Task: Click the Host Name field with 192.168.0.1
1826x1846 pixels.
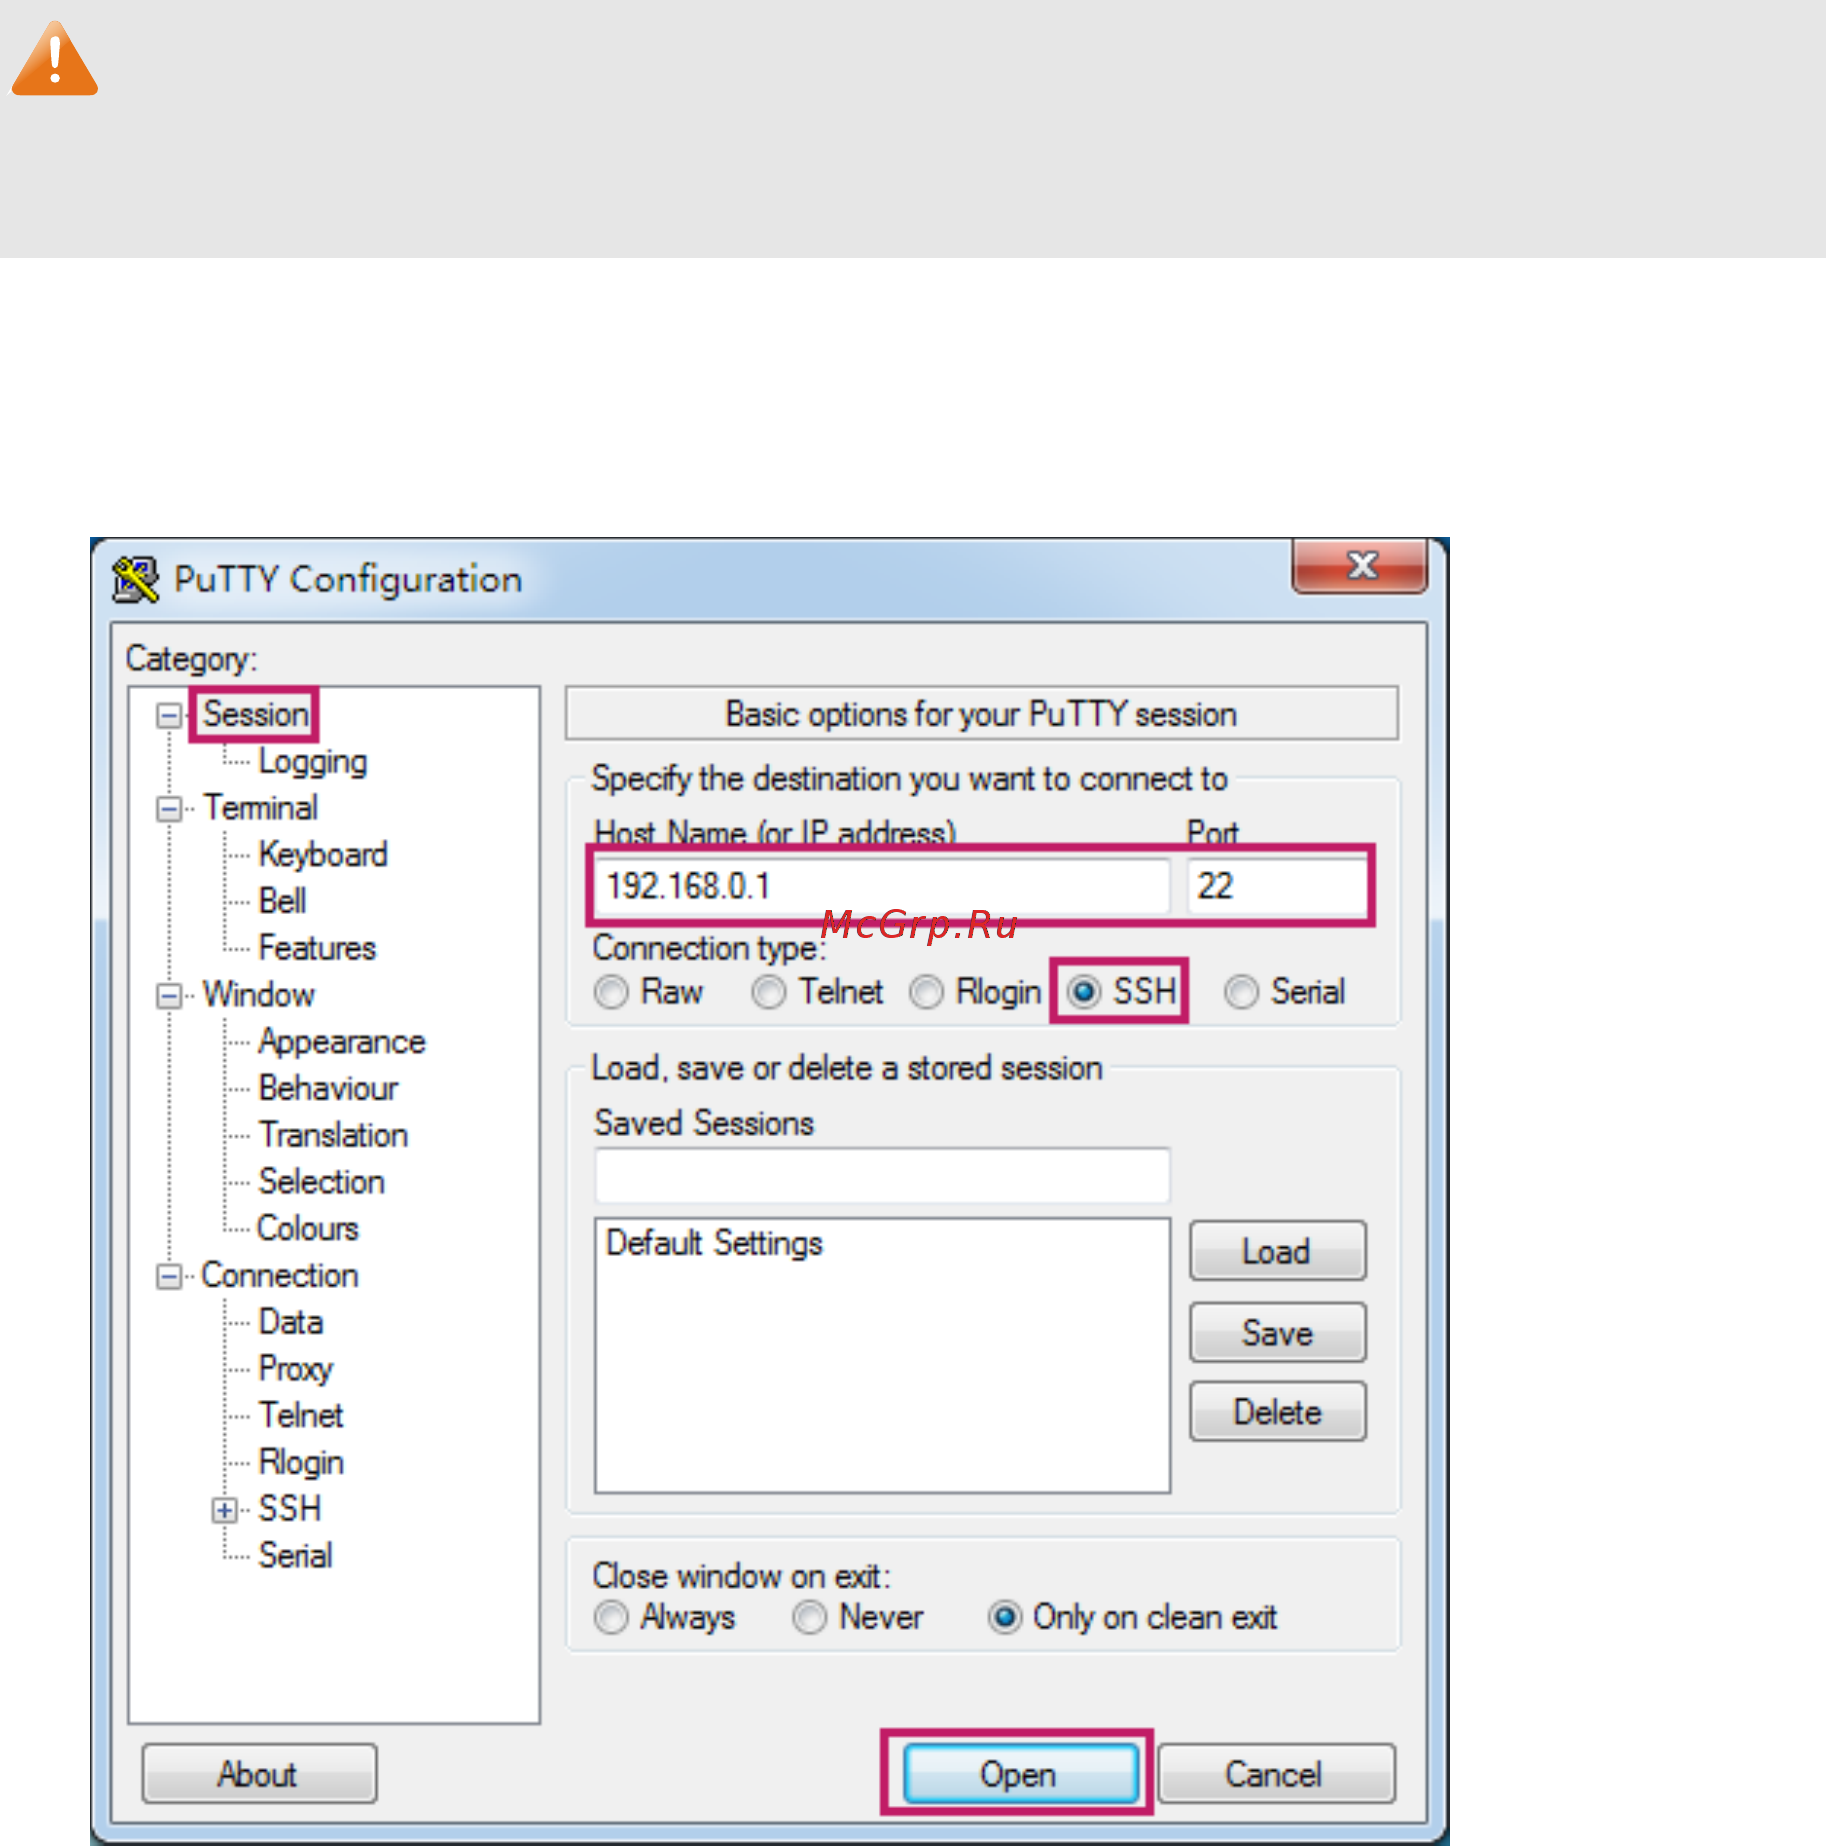Action: click(x=882, y=886)
